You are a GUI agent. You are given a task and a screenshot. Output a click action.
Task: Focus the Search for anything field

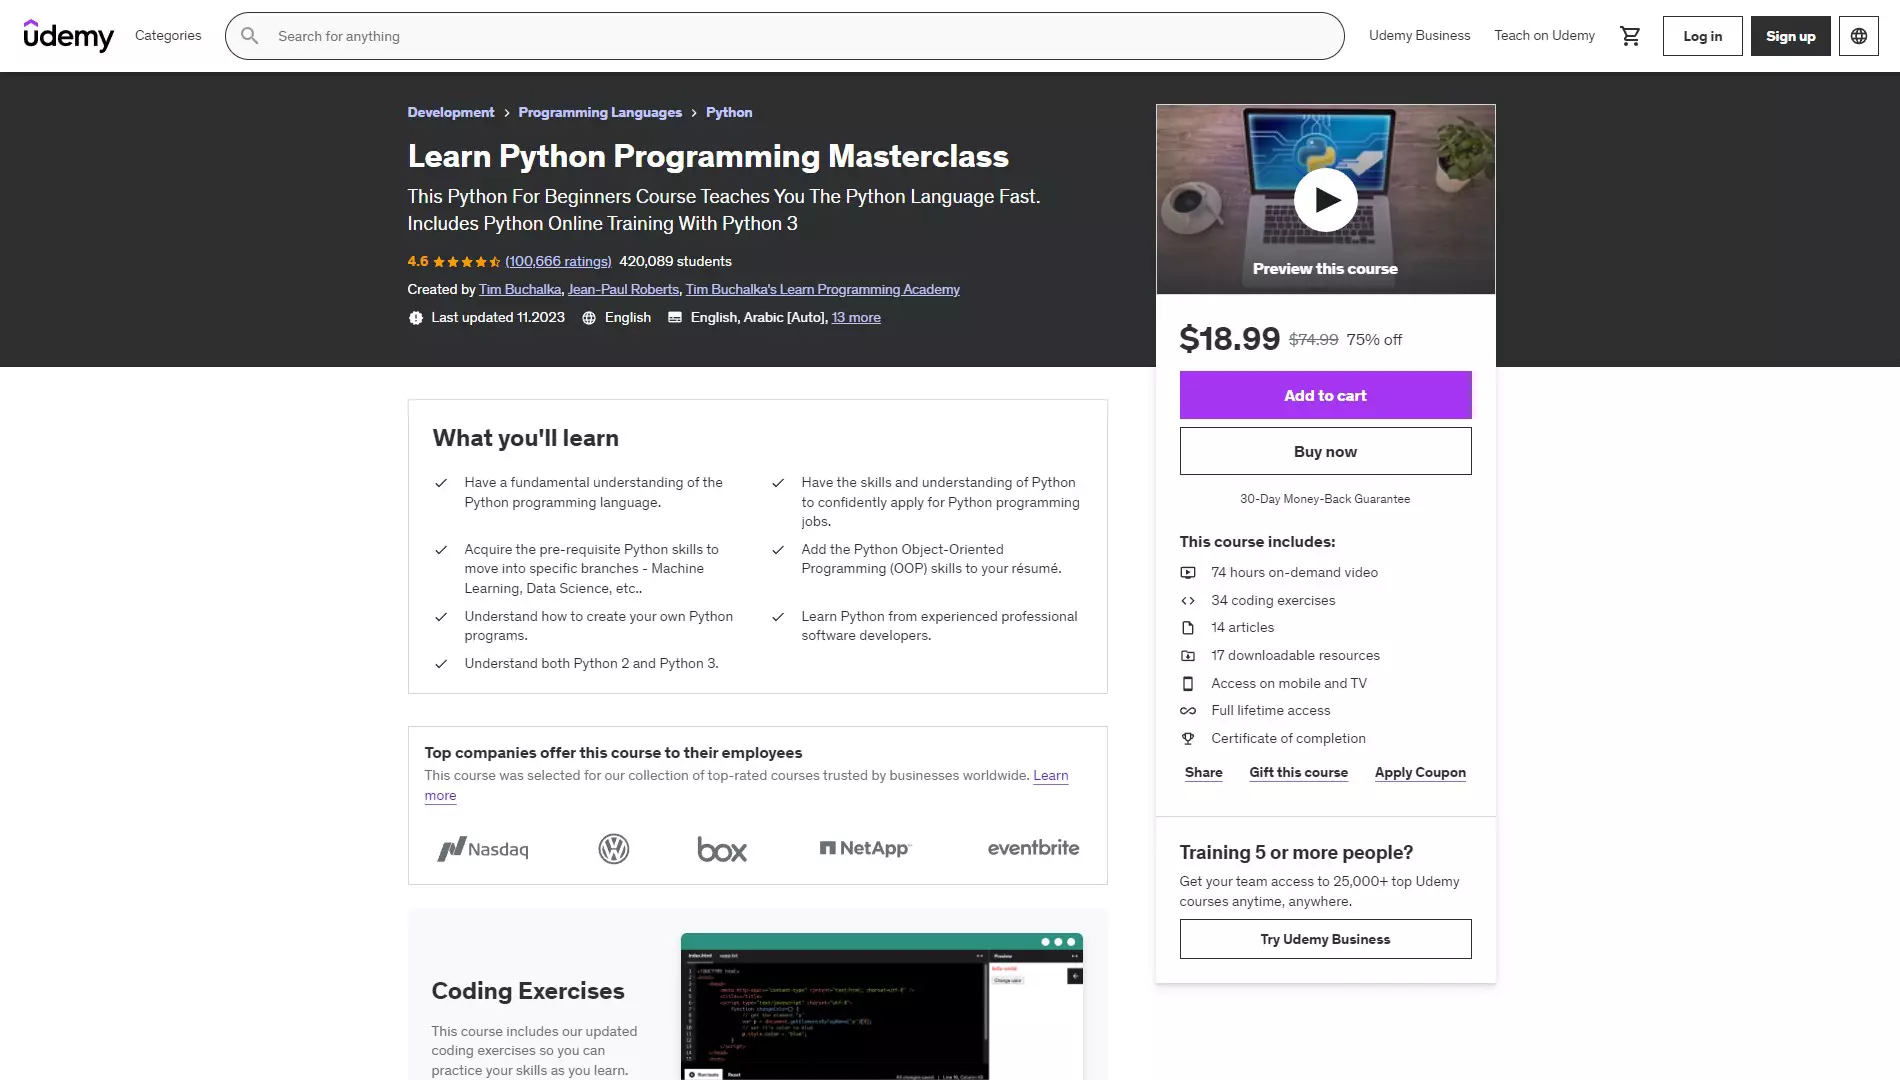click(784, 36)
